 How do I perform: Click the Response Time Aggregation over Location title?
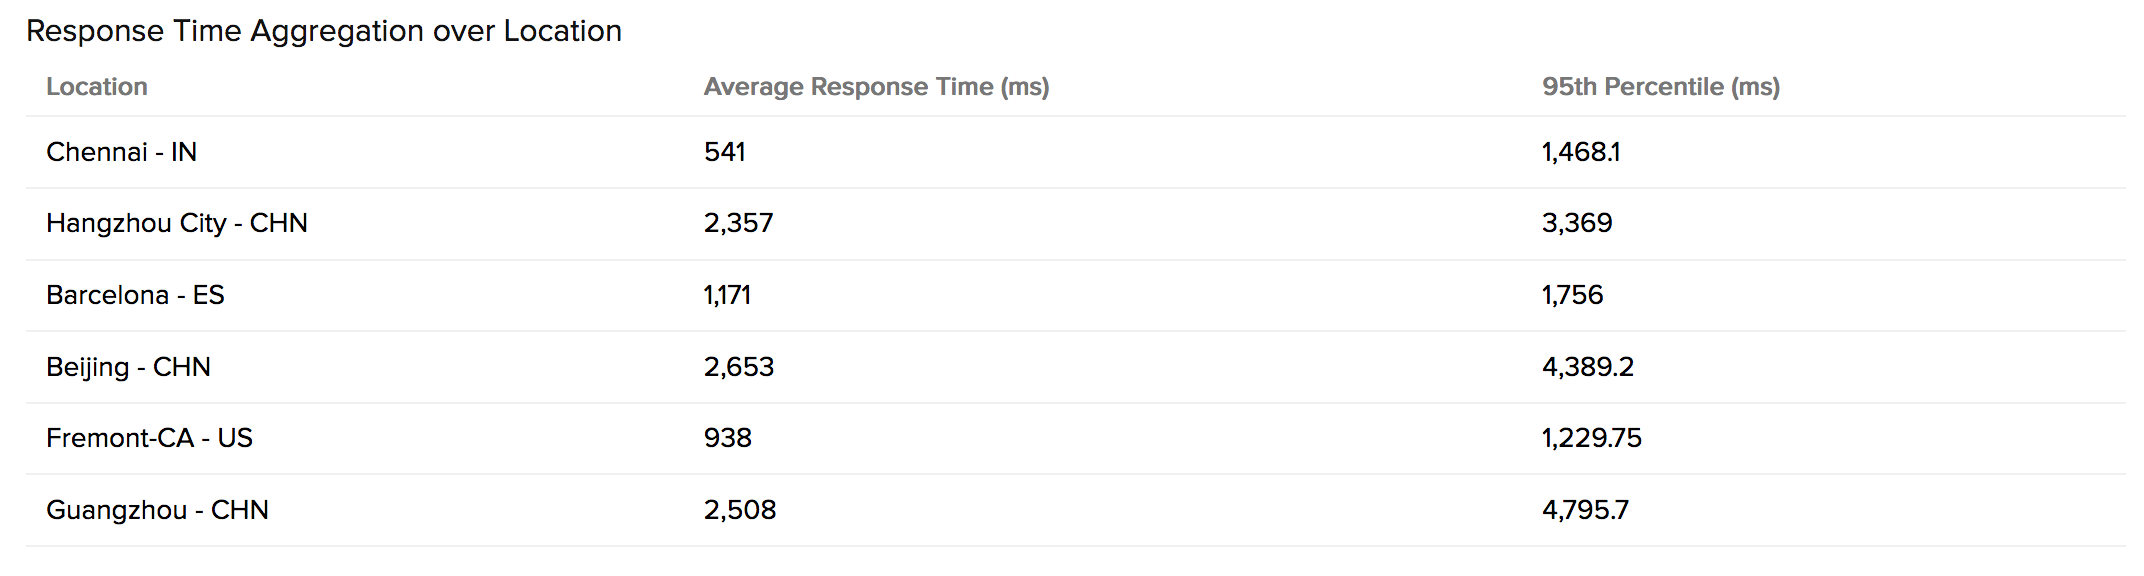tap(324, 31)
